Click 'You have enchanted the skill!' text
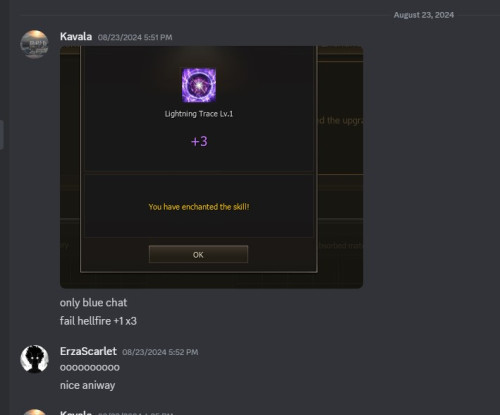 (199, 207)
